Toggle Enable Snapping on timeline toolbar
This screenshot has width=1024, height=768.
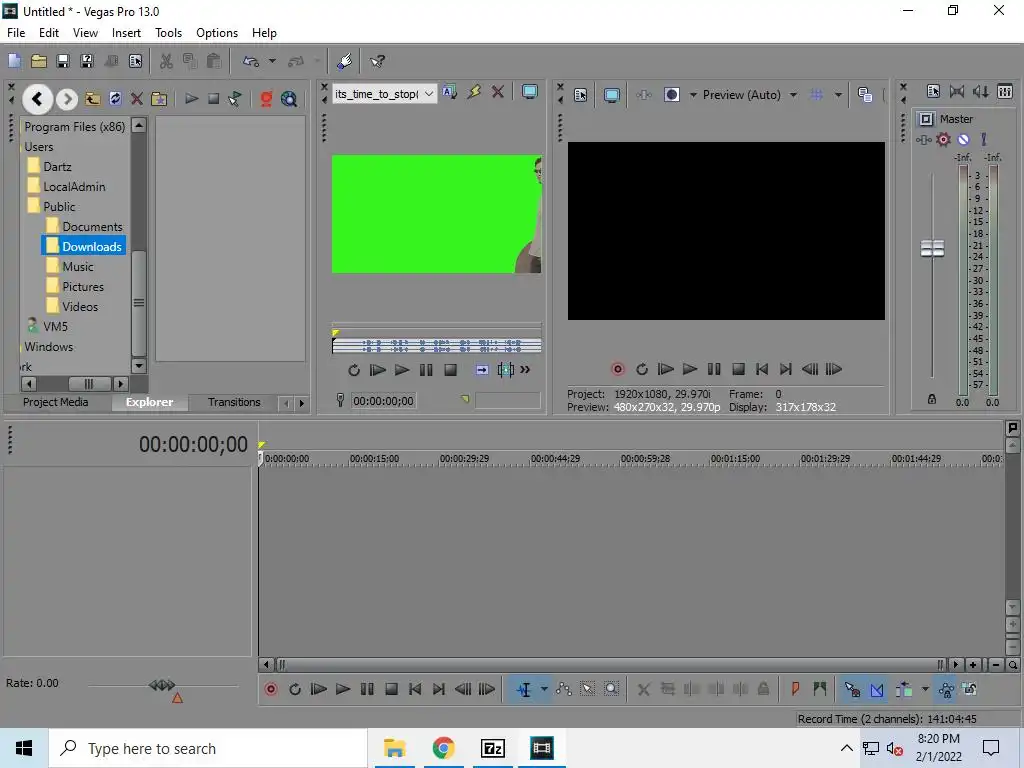(852, 689)
